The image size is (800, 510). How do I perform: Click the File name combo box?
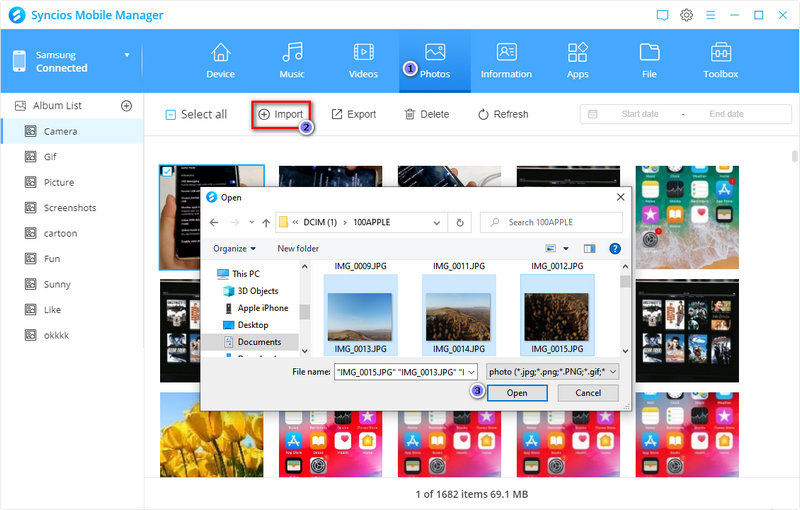[406, 372]
